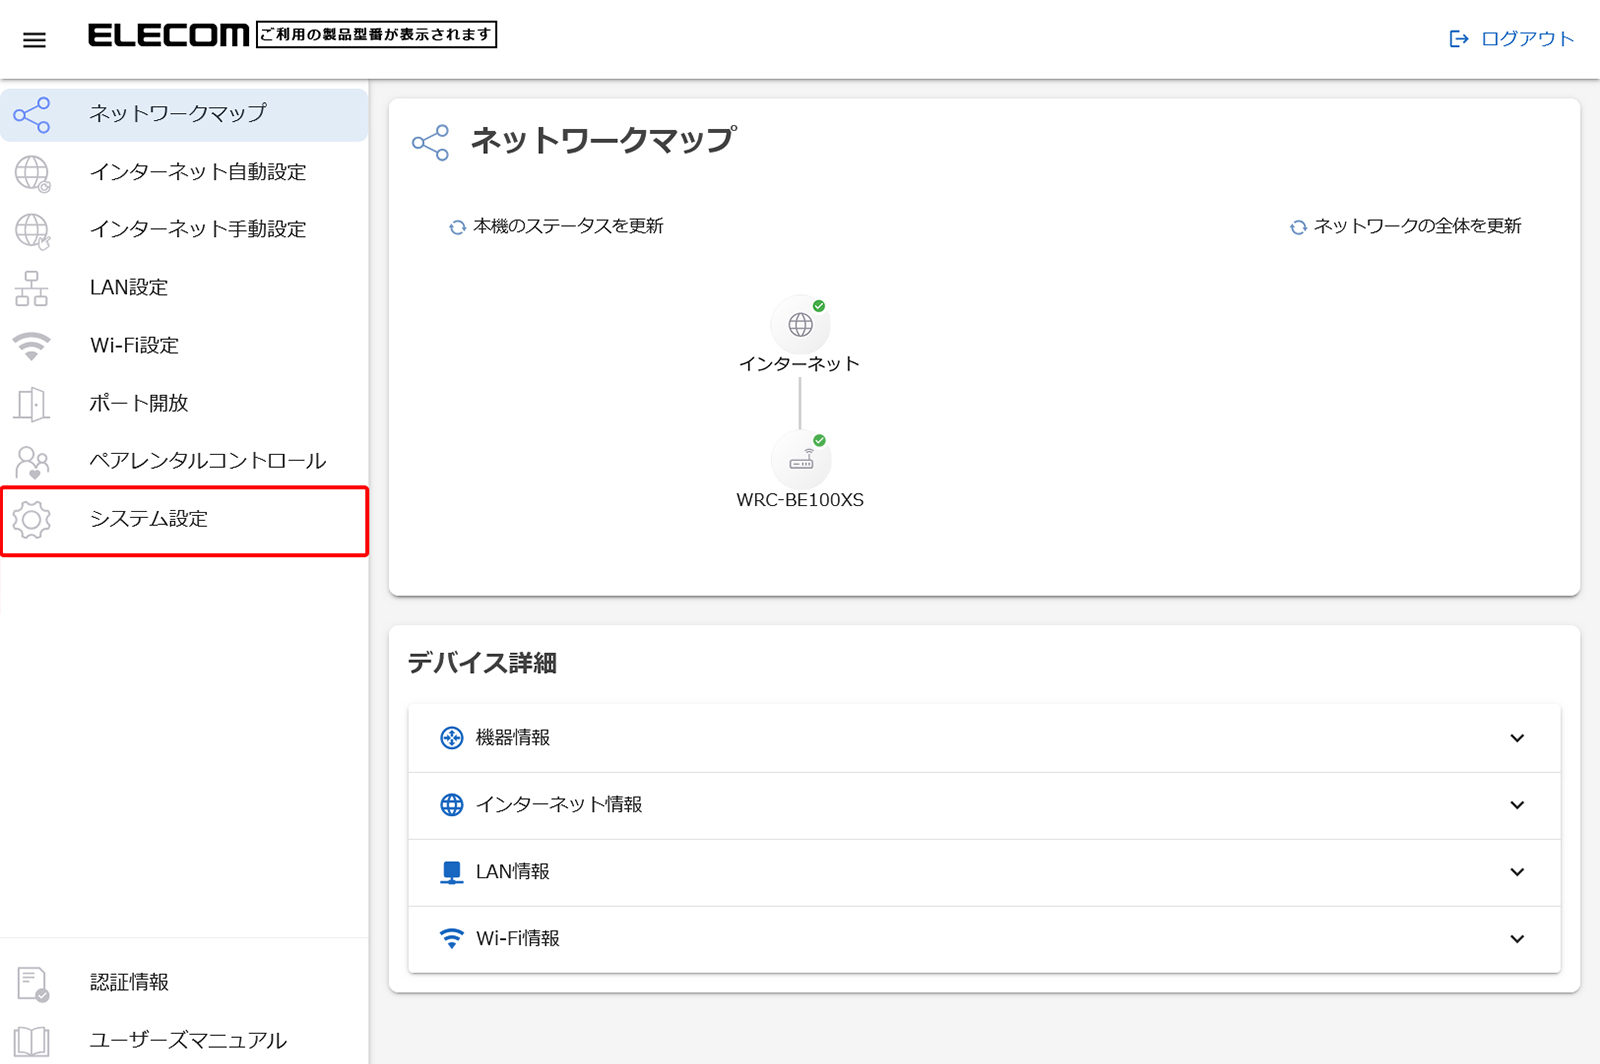
Task: Expand the Wi-Fi情報 section chevron
Action: [1517, 939]
